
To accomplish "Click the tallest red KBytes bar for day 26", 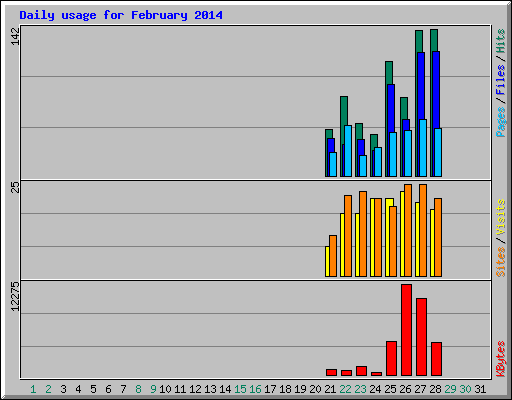I will [x=406, y=330].
